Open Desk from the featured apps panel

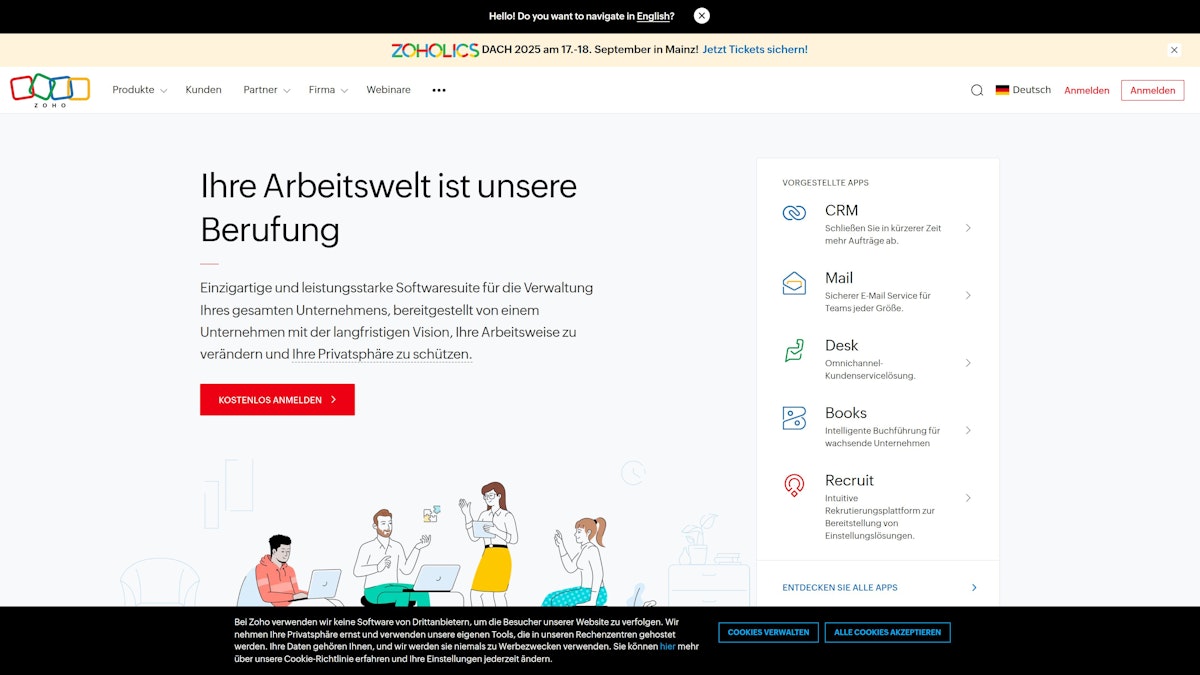(x=794, y=352)
